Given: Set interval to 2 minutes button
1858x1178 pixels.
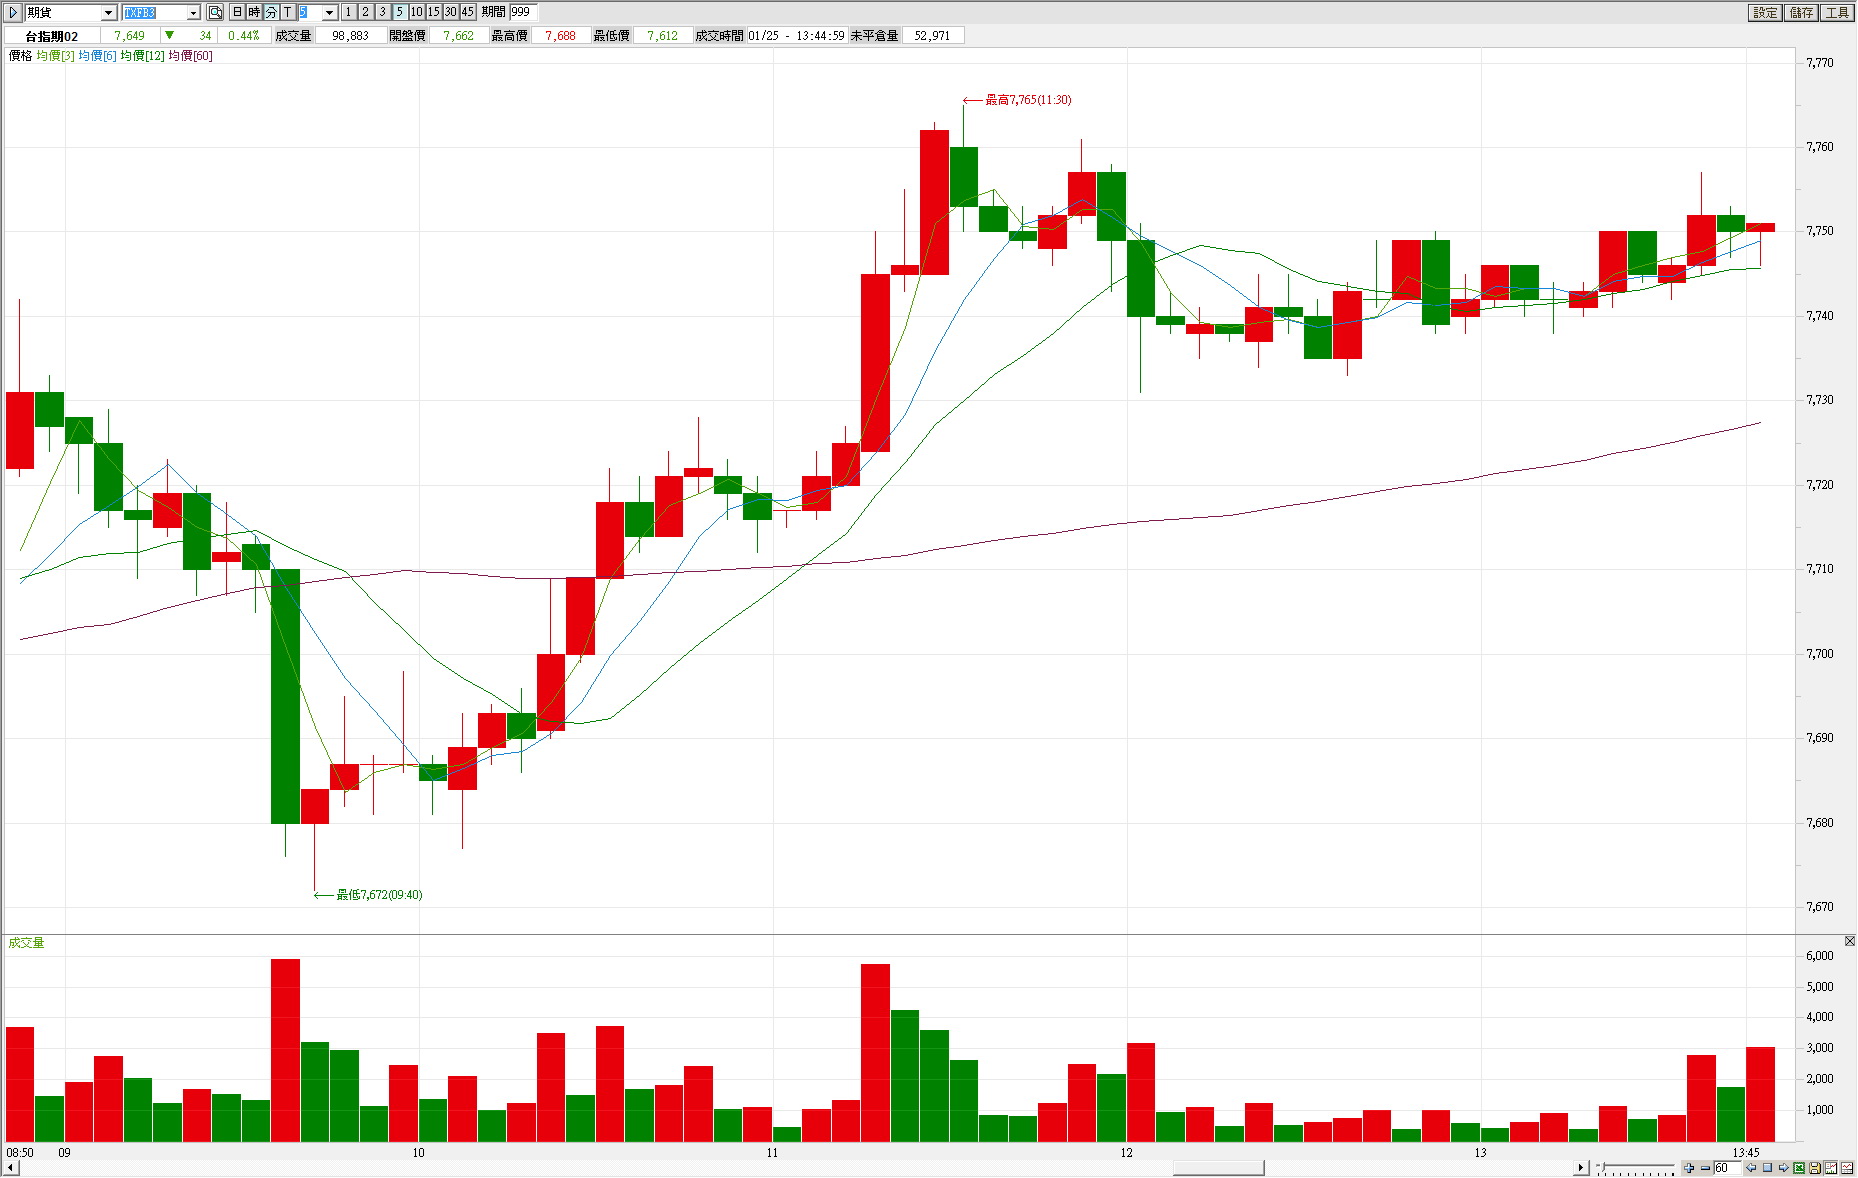Looking at the screenshot, I should [365, 12].
